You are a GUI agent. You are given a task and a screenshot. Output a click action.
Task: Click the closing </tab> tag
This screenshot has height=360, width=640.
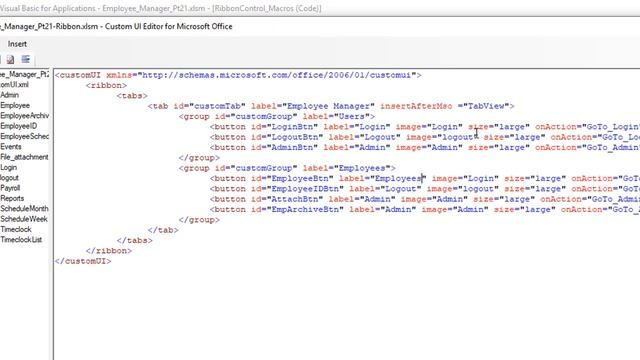point(163,230)
